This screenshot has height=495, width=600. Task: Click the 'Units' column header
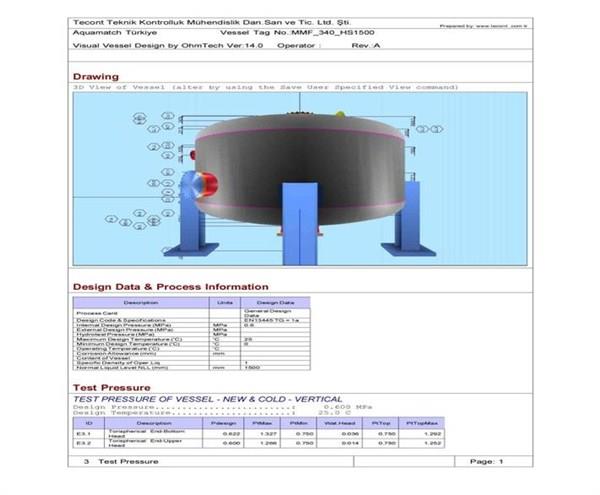[225, 303]
